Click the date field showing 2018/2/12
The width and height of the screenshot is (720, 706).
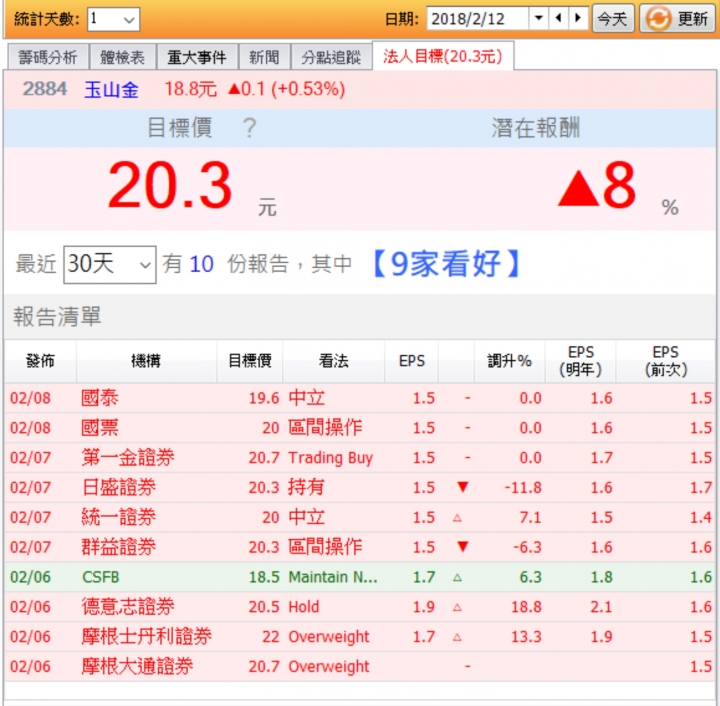tap(478, 19)
